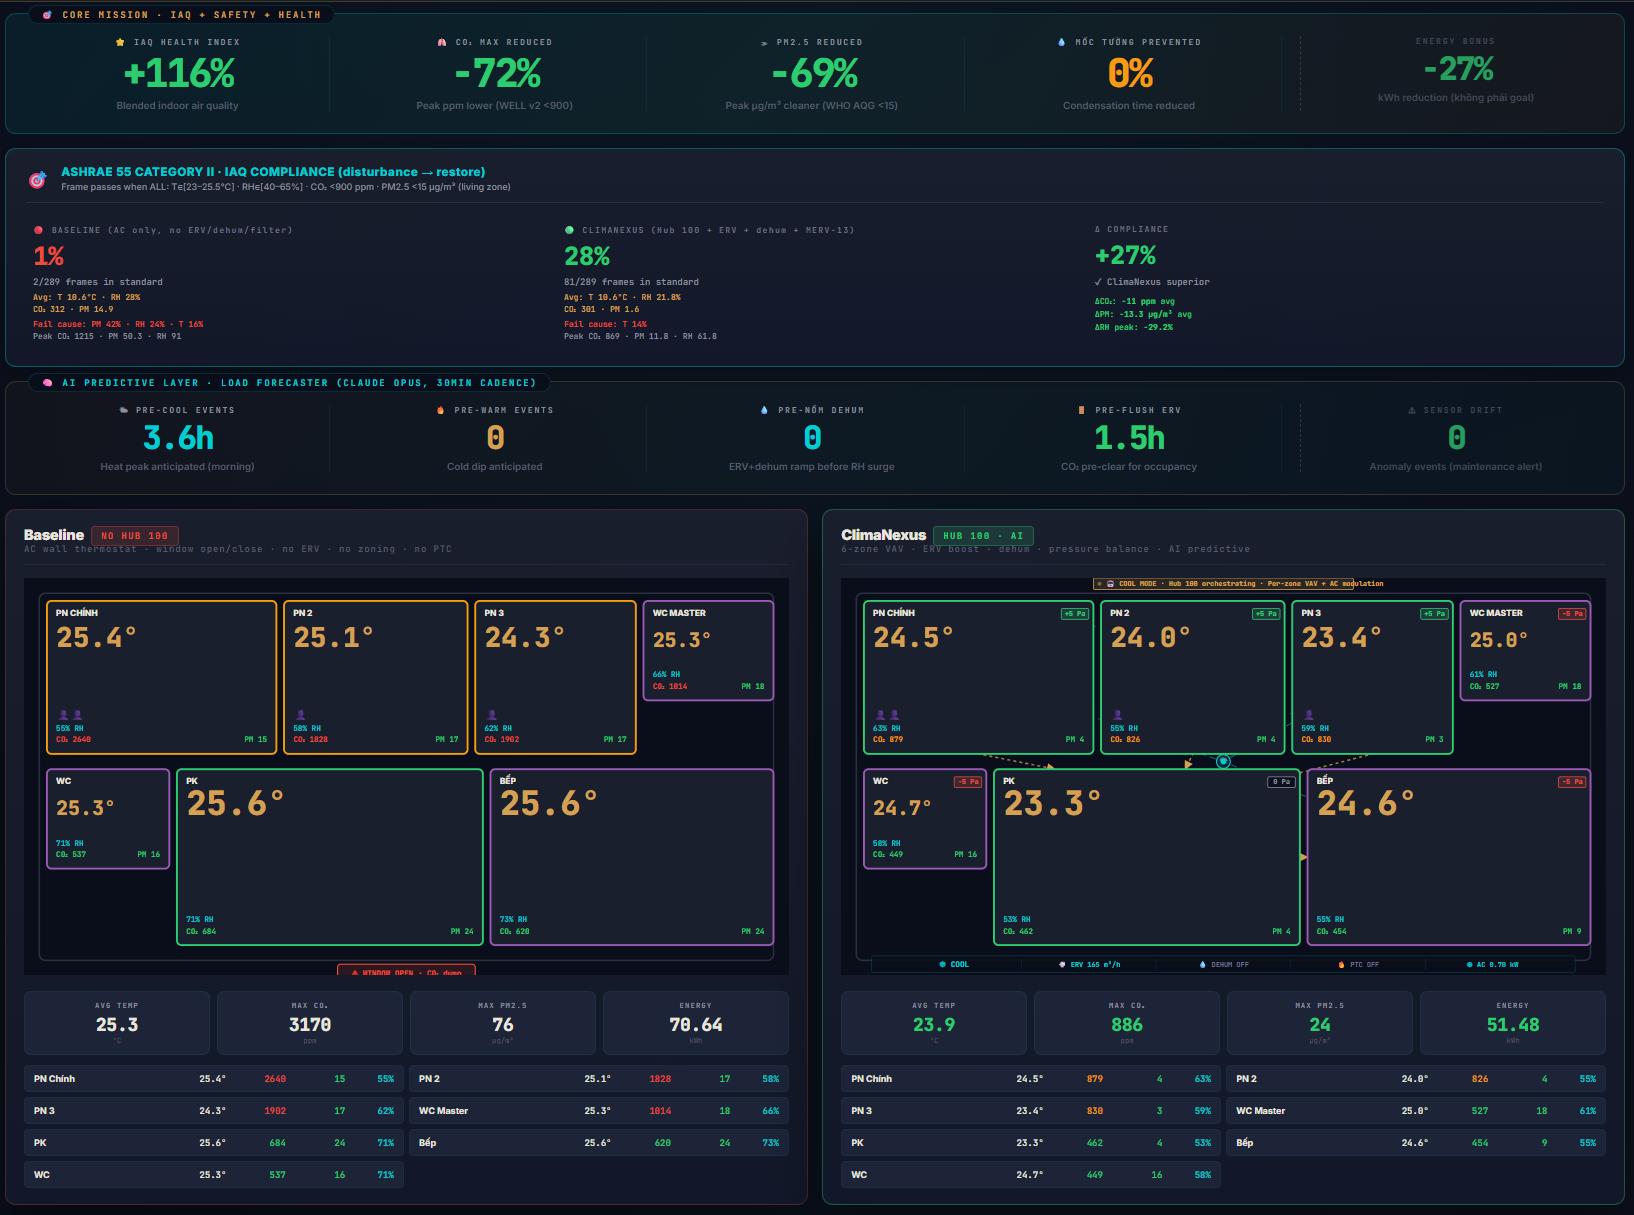The width and height of the screenshot is (1634, 1215).
Task: Click the occupant icons in ClimaNexus PN Chính room
Action: click(887, 715)
